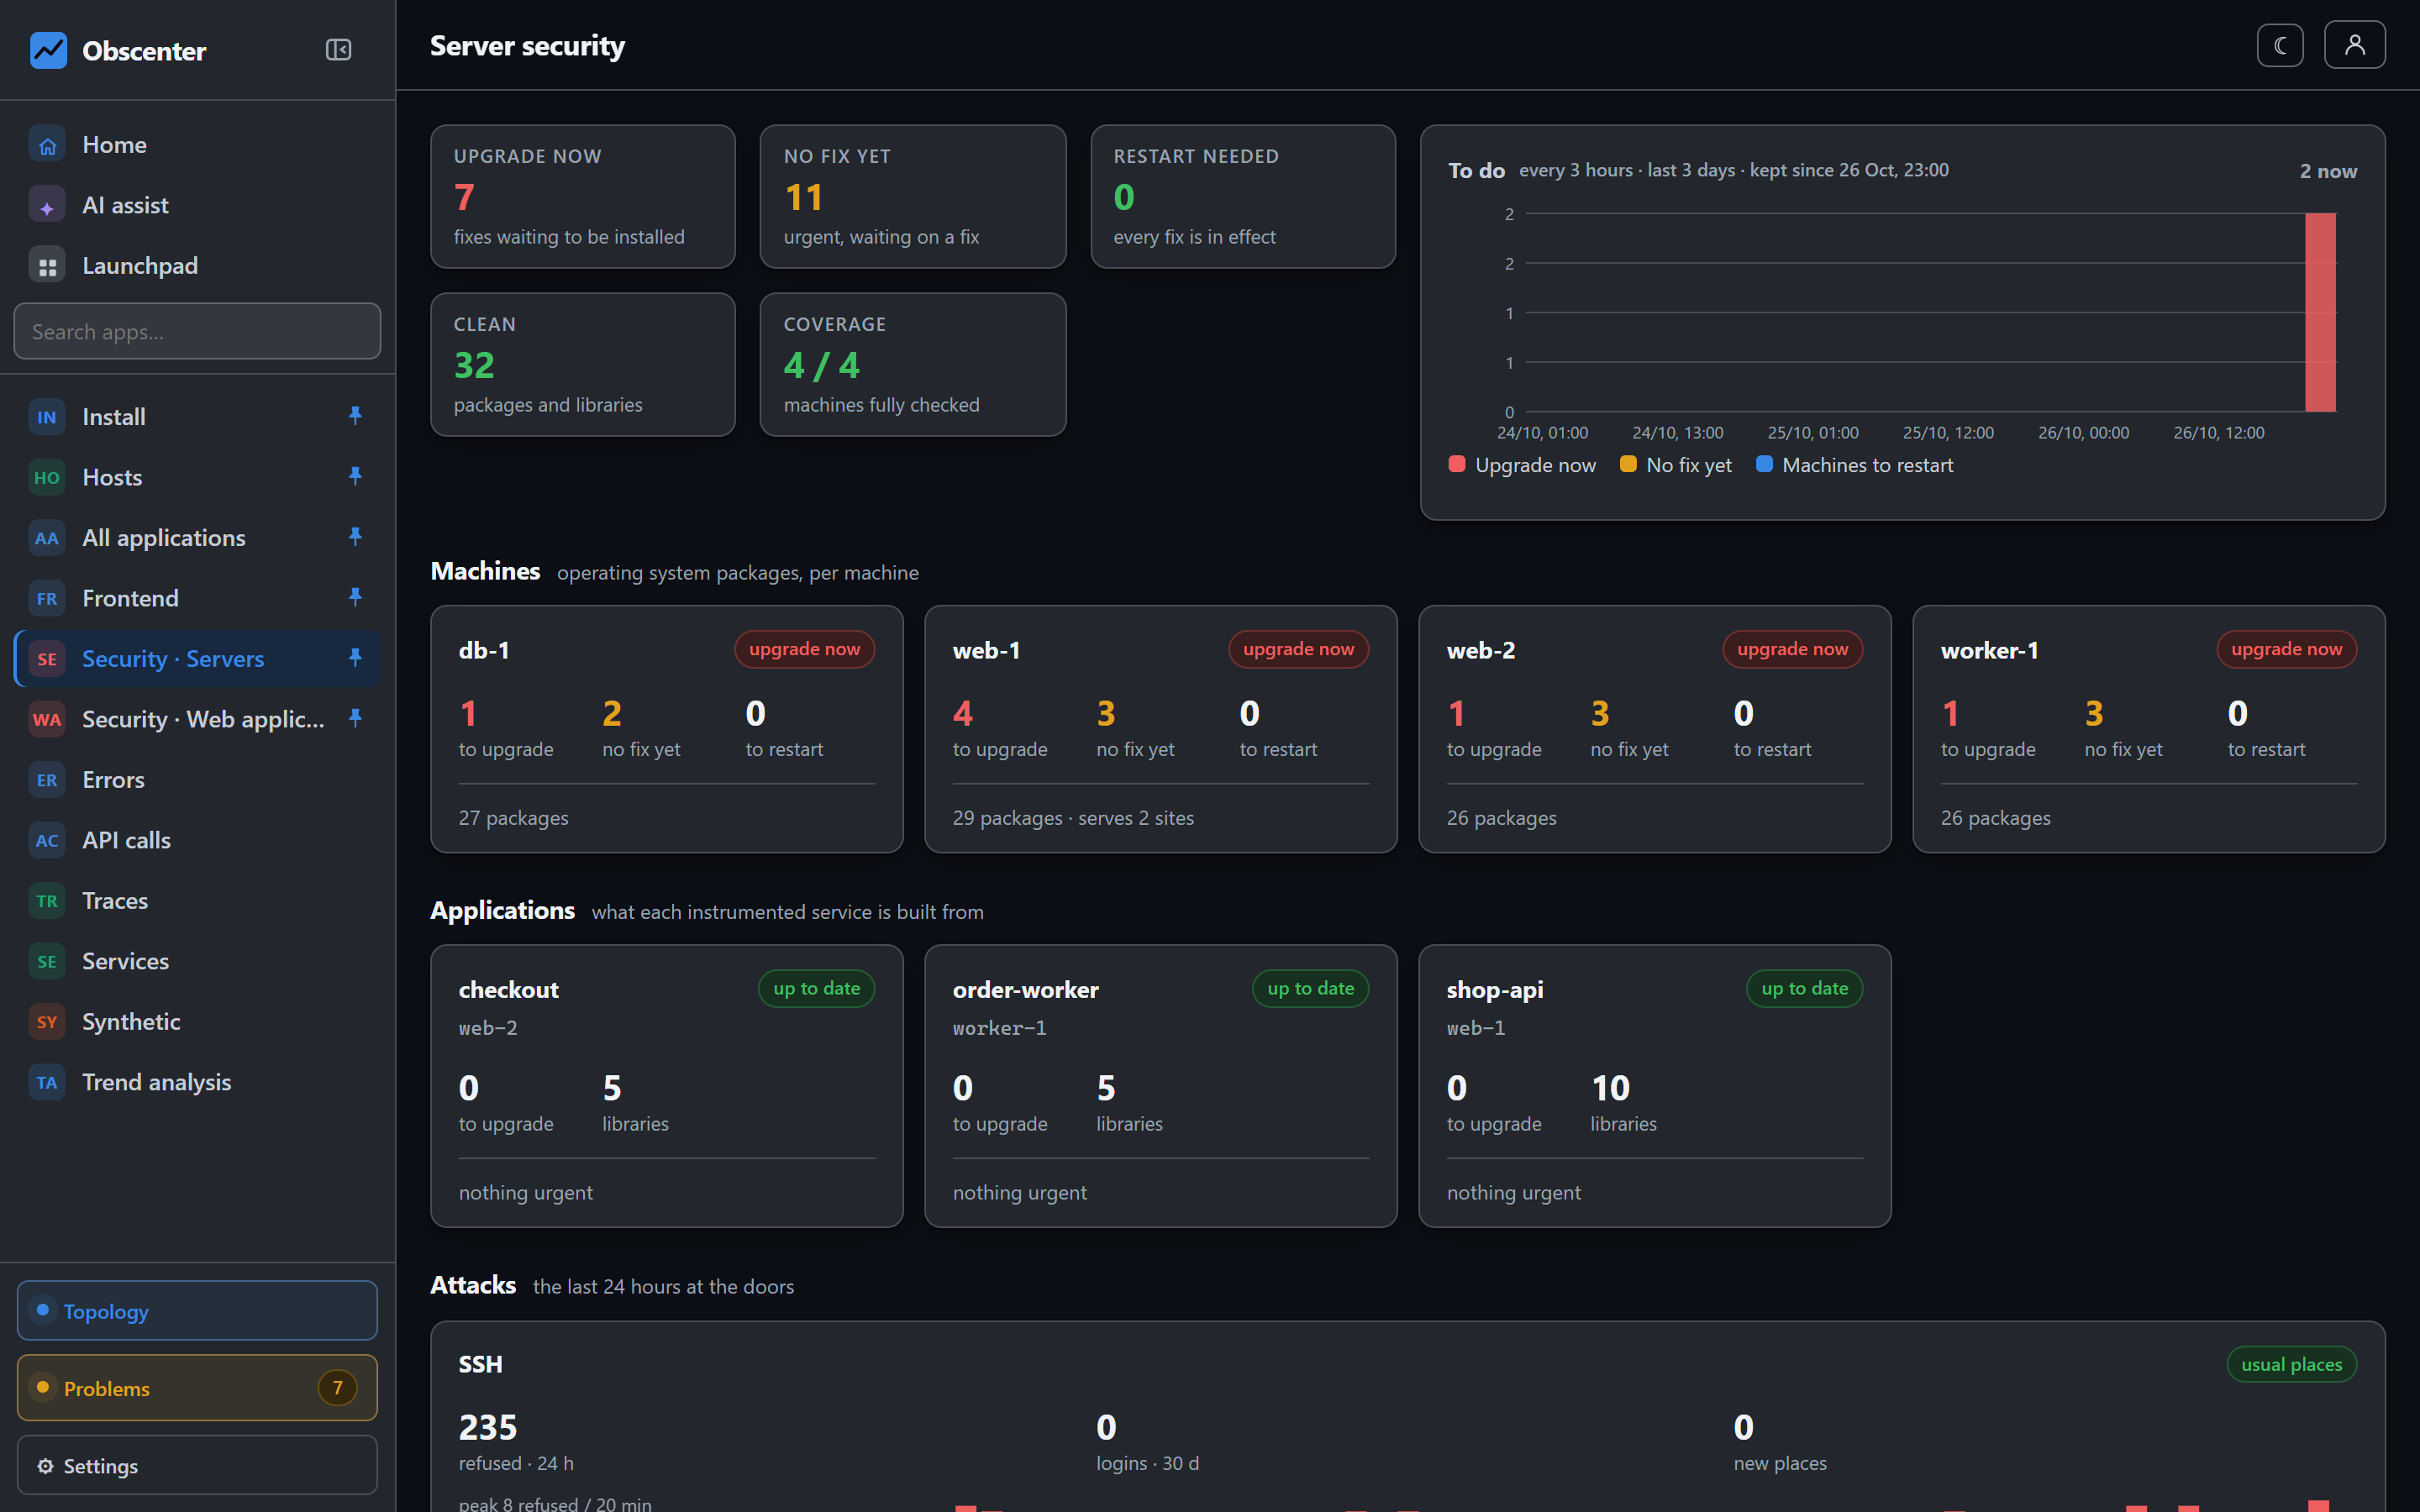Click the Machines to restart legend swatch
Image resolution: width=2420 pixels, height=1512 pixels.
(1764, 464)
